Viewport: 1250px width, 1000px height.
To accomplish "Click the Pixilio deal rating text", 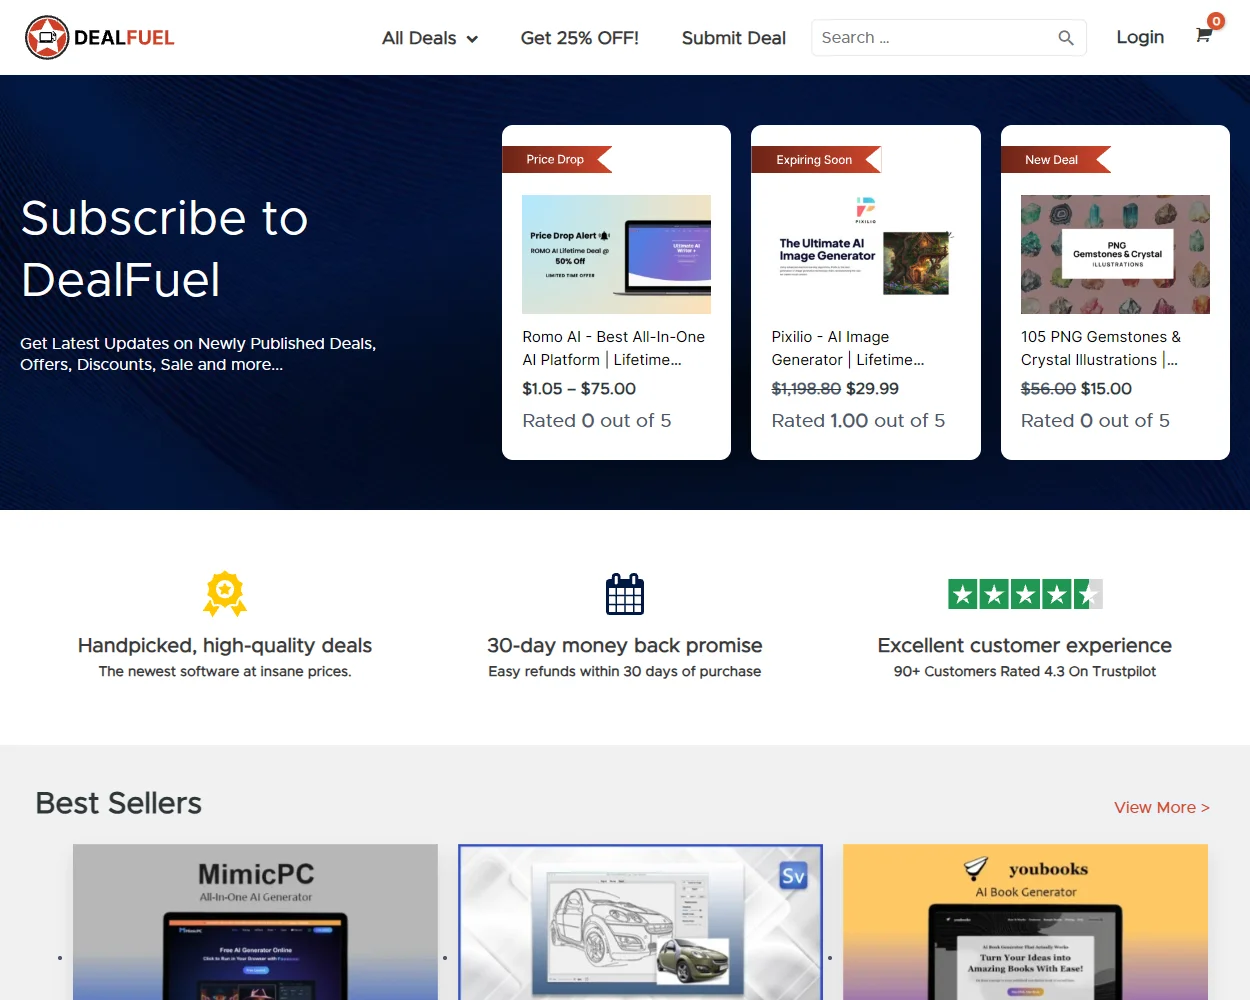I will pyautogui.click(x=858, y=420).
